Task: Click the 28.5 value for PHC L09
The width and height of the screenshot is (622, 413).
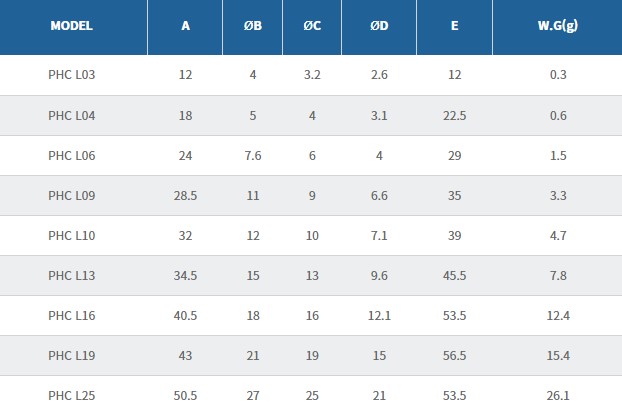Action: click(x=186, y=195)
